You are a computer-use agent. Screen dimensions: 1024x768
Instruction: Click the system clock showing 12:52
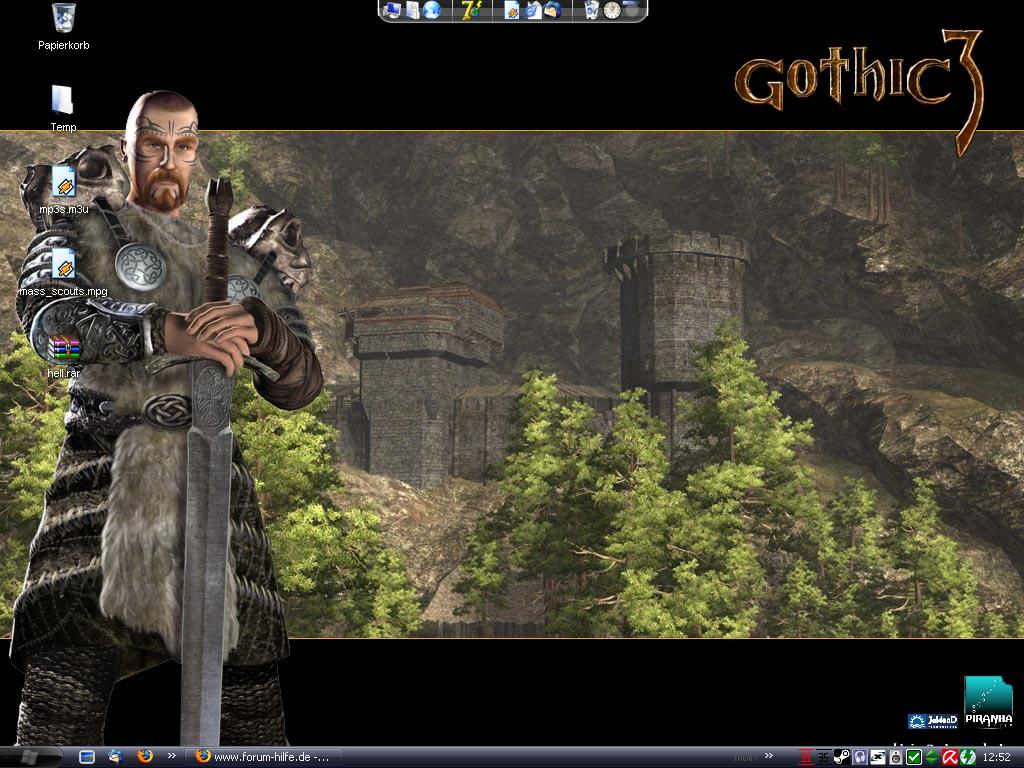click(x=996, y=757)
